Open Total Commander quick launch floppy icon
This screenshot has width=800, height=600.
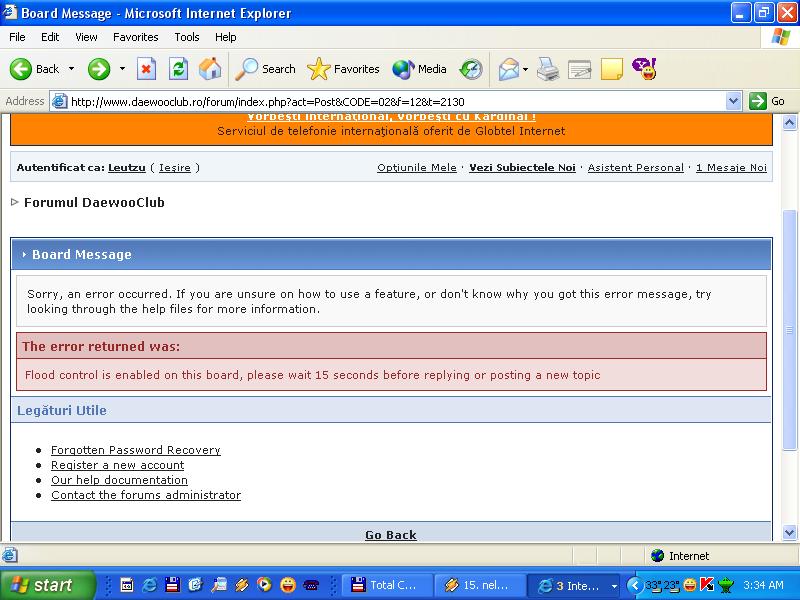(x=172, y=585)
